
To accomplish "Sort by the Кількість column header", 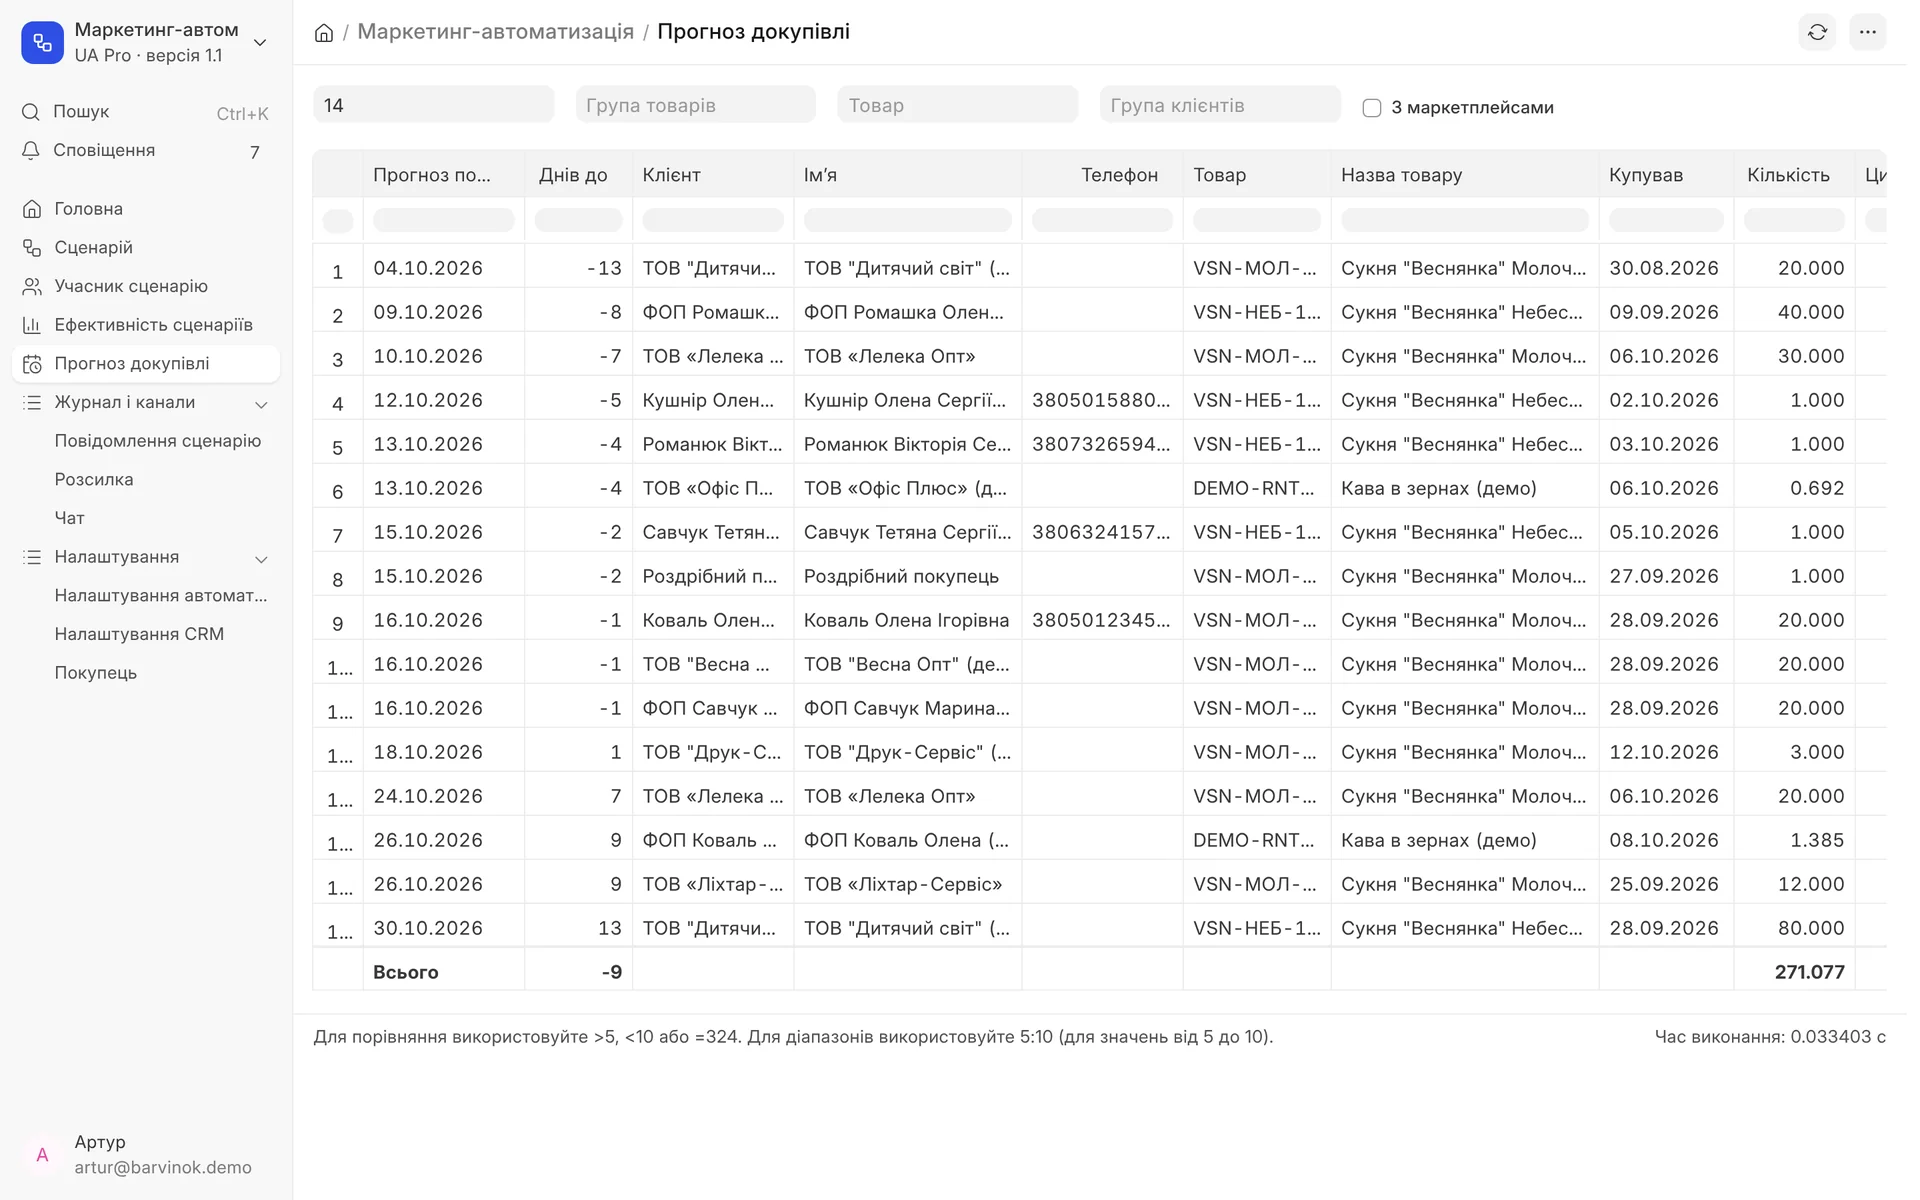I will click(1788, 175).
